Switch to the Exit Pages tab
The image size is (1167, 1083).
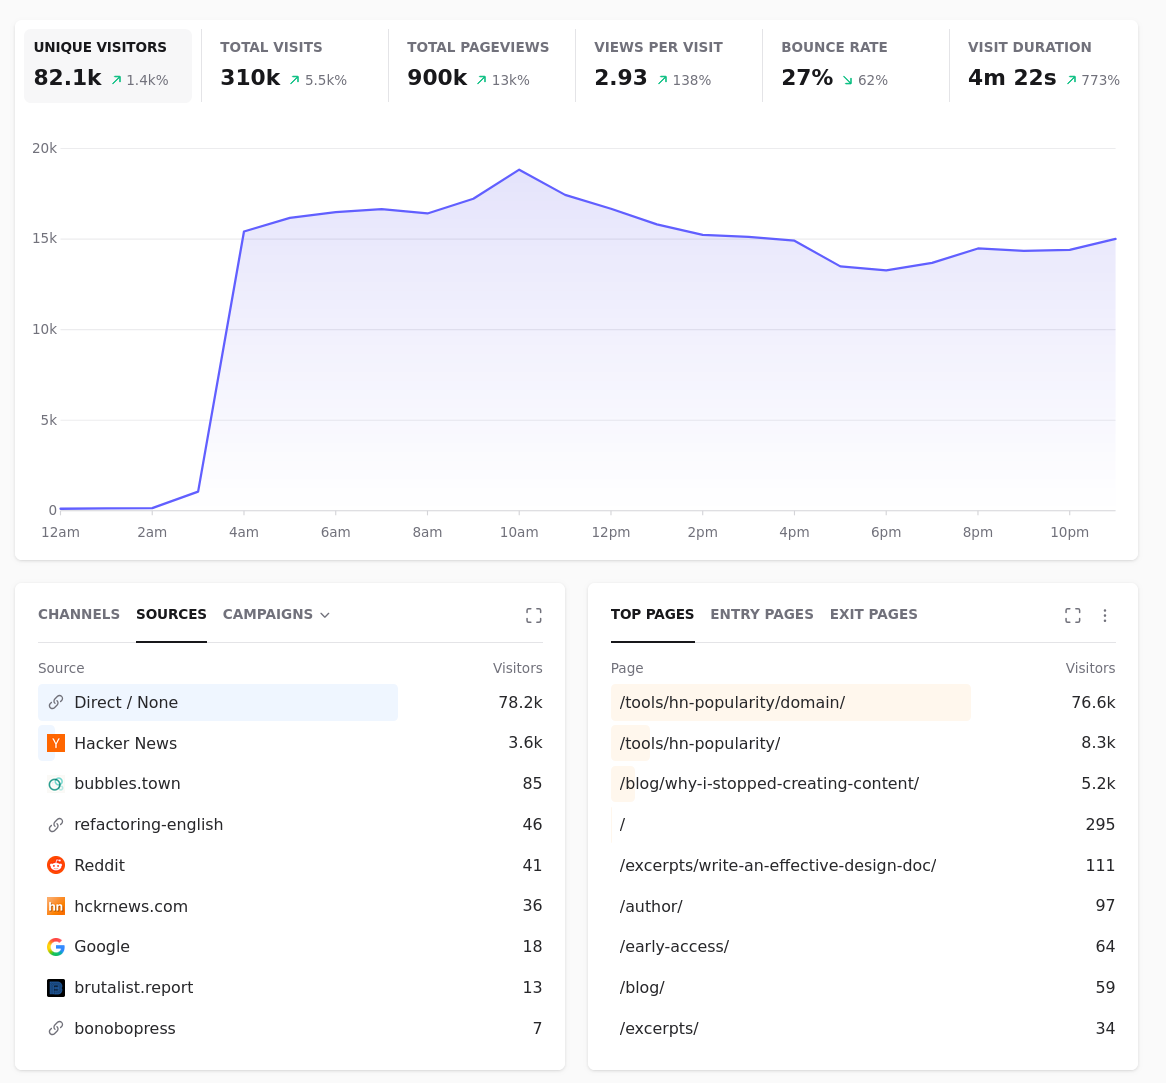[873, 614]
